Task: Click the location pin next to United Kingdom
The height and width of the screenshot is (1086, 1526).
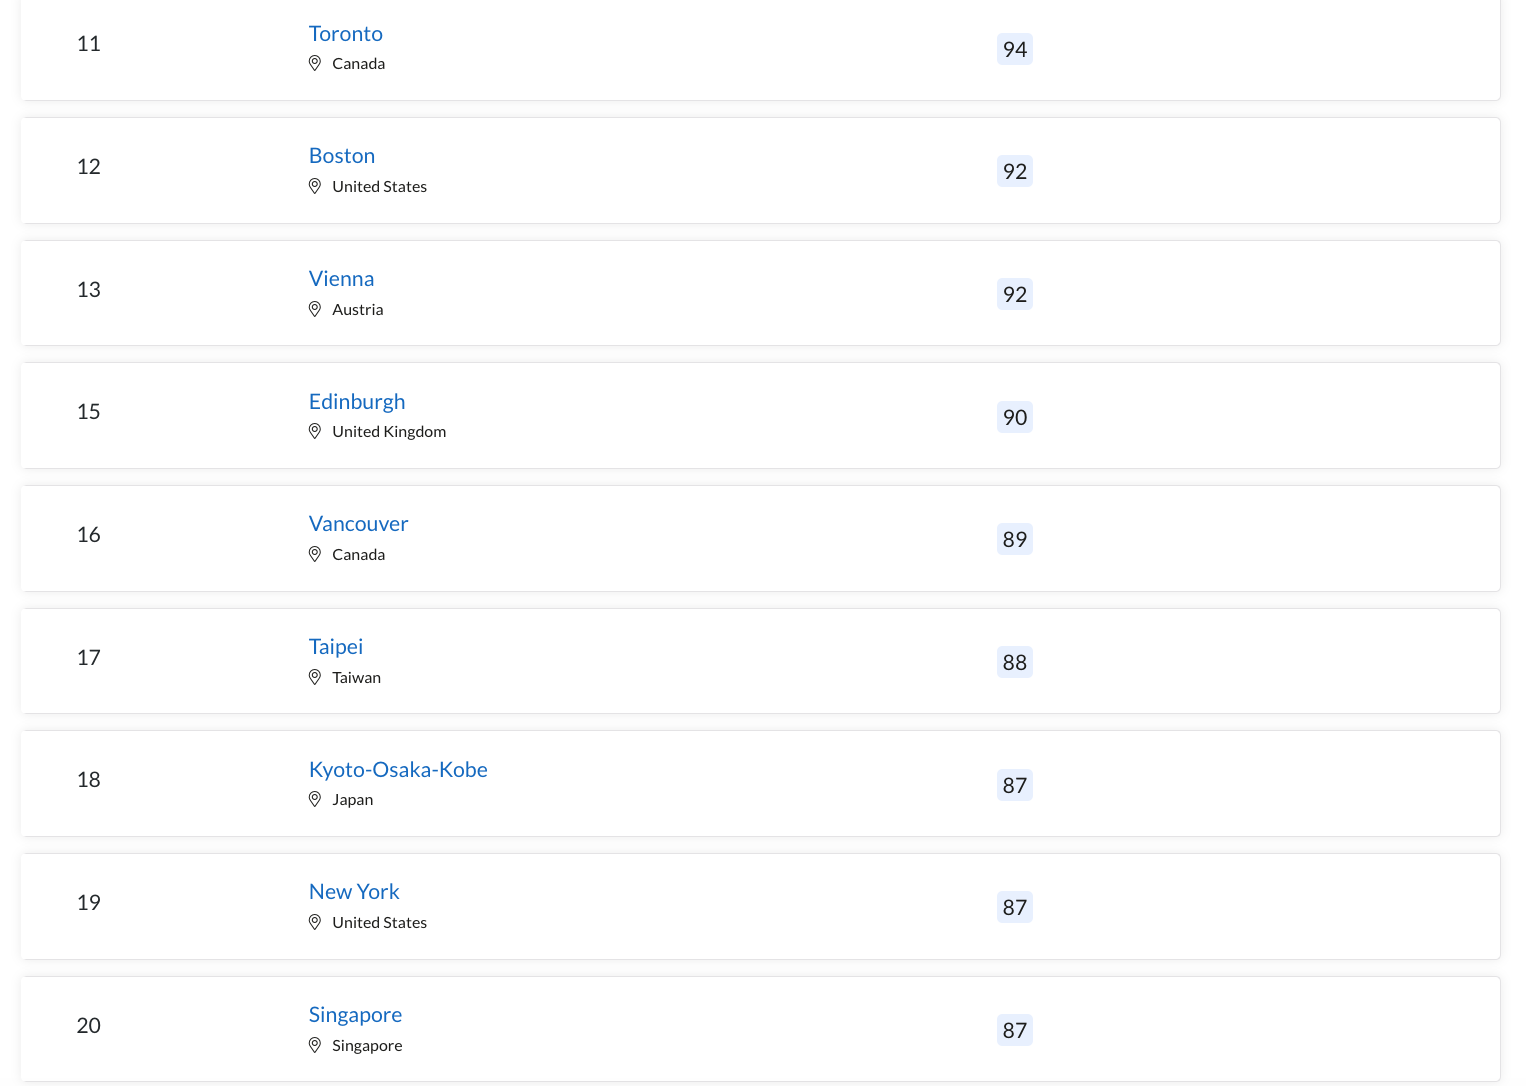Action: tap(315, 432)
